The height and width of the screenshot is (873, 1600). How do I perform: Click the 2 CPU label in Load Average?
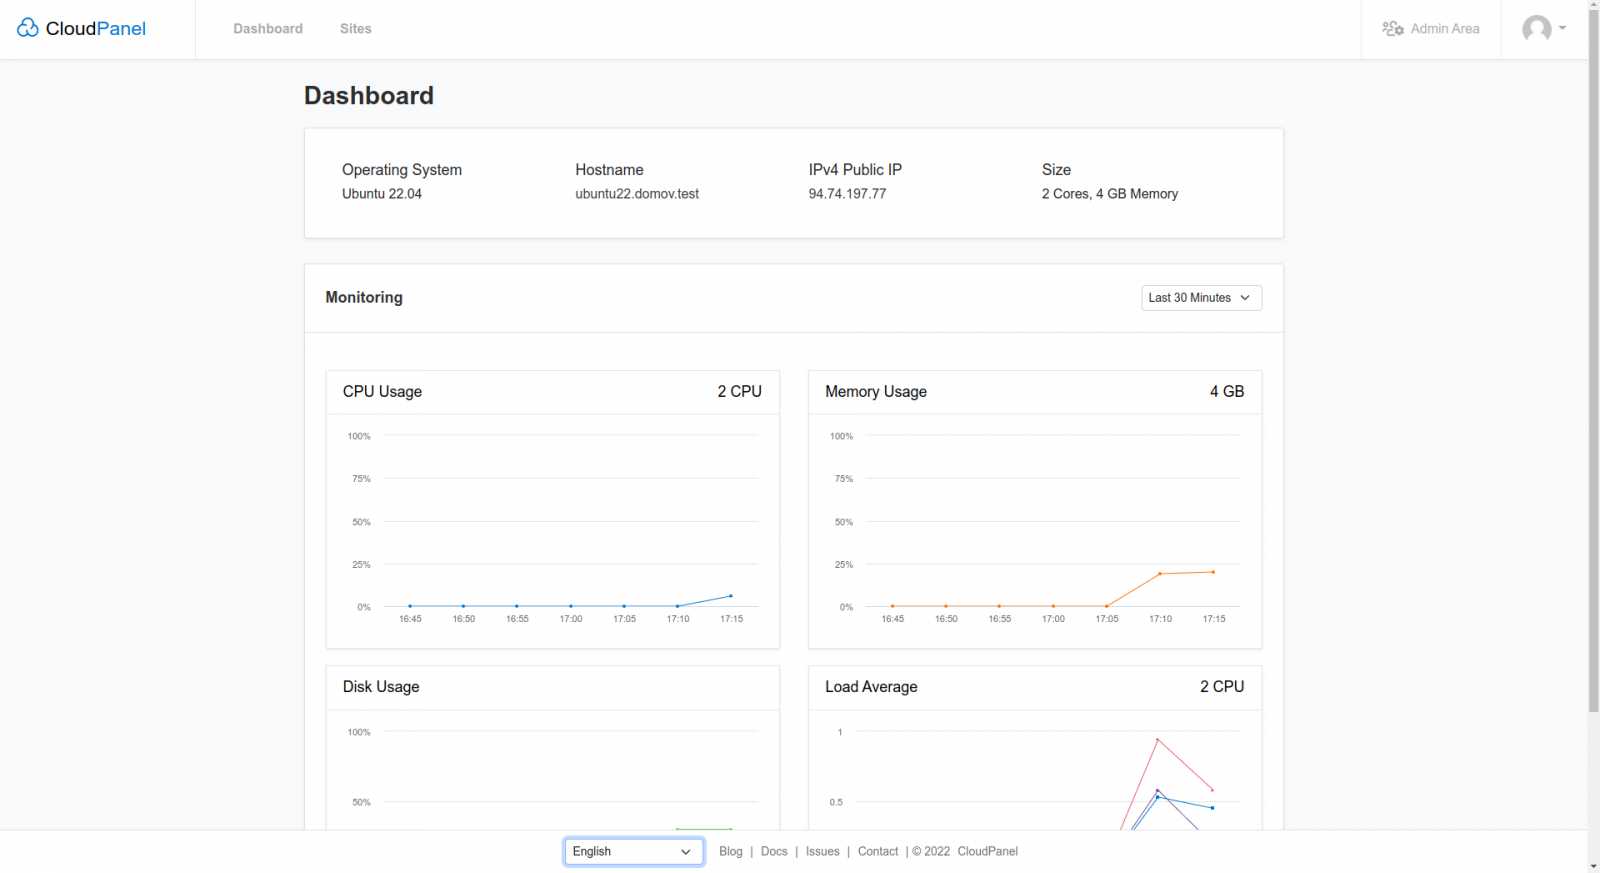click(x=1222, y=687)
